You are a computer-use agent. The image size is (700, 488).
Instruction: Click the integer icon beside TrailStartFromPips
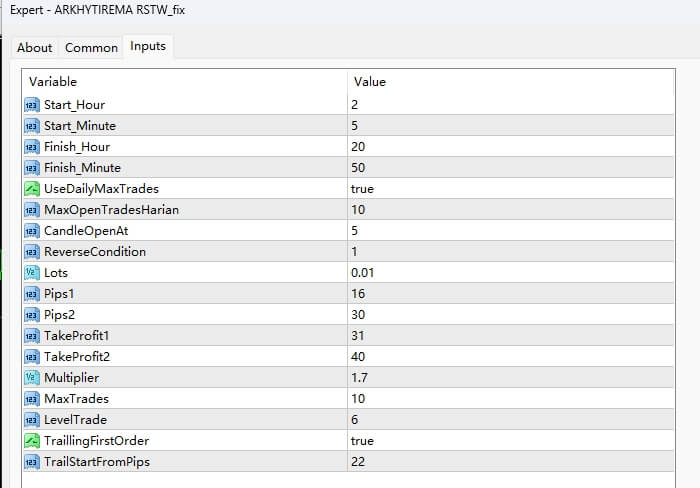31,461
